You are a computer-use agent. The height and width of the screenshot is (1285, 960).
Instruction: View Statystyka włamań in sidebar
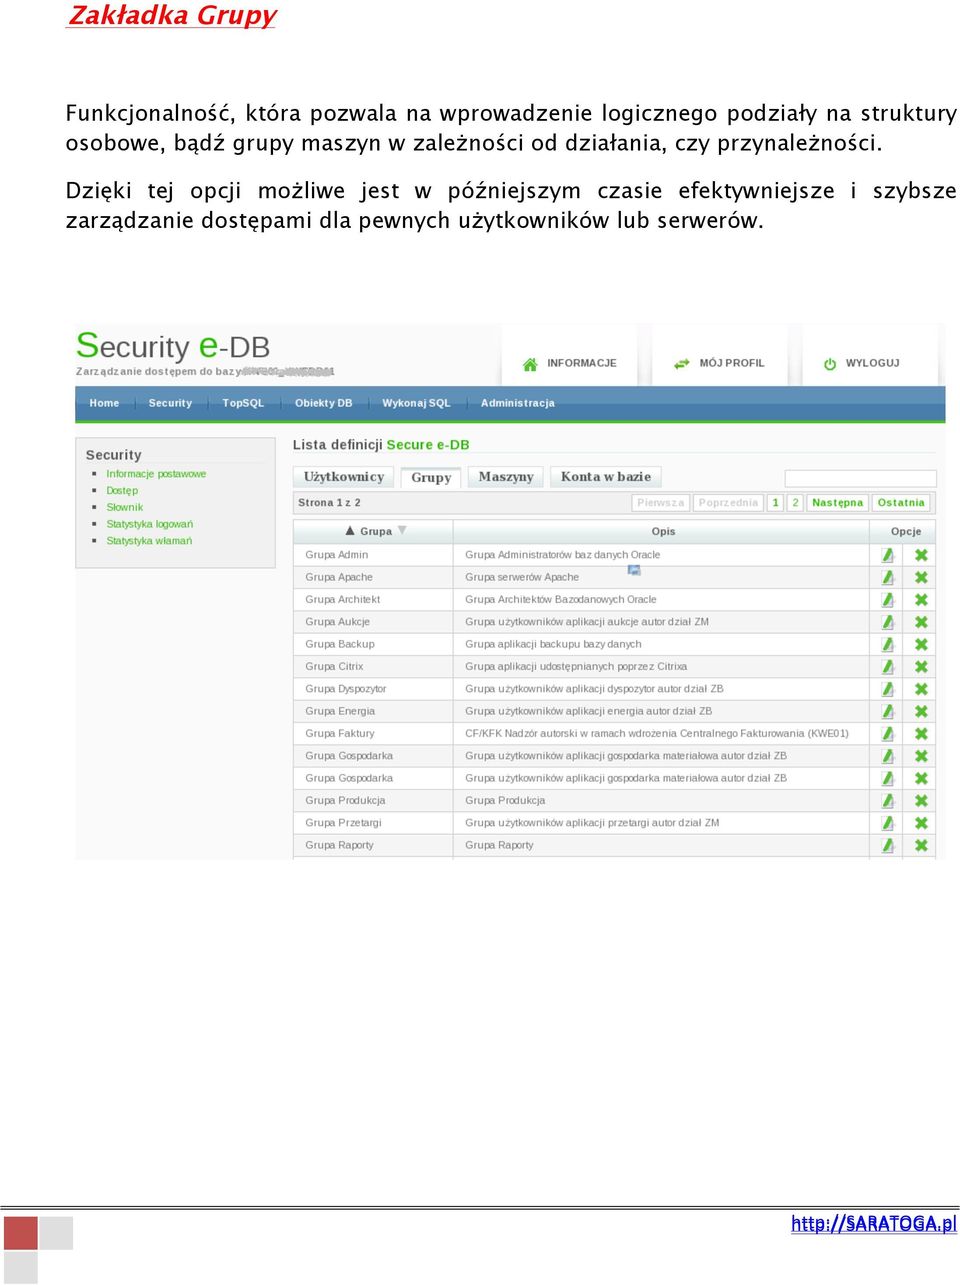coord(149,541)
